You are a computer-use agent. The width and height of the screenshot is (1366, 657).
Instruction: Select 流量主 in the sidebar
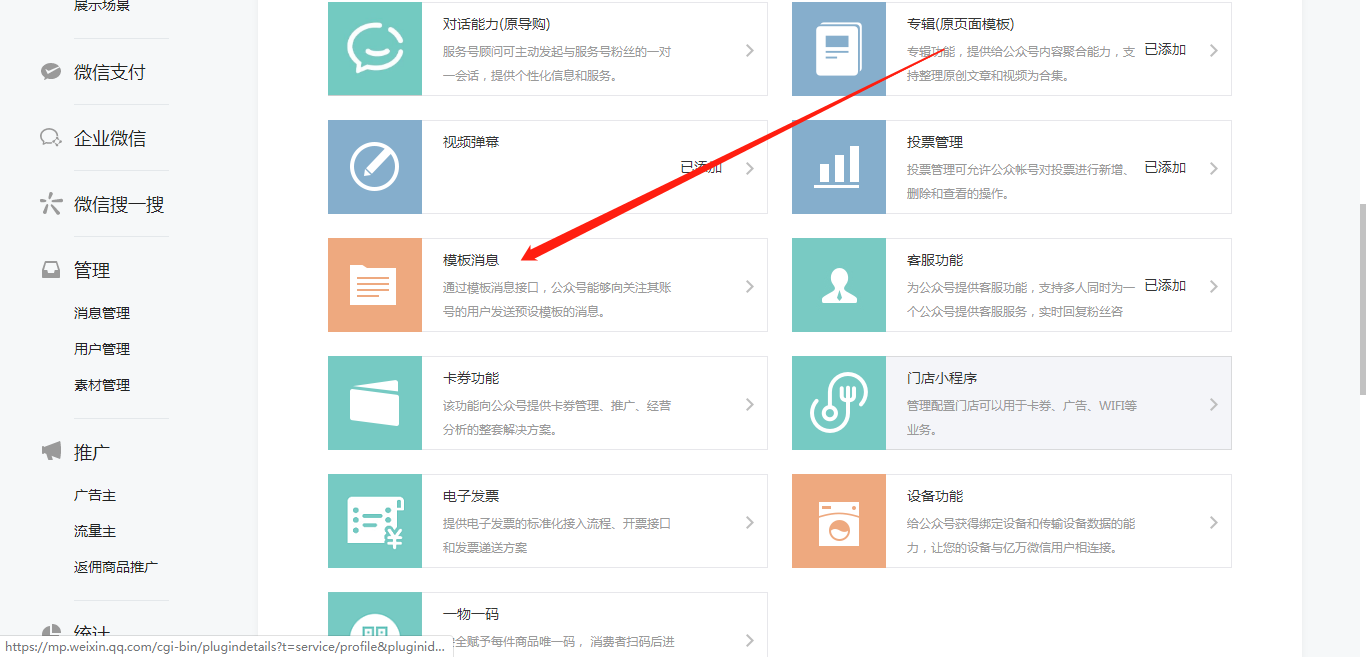pyautogui.click(x=95, y=531)
